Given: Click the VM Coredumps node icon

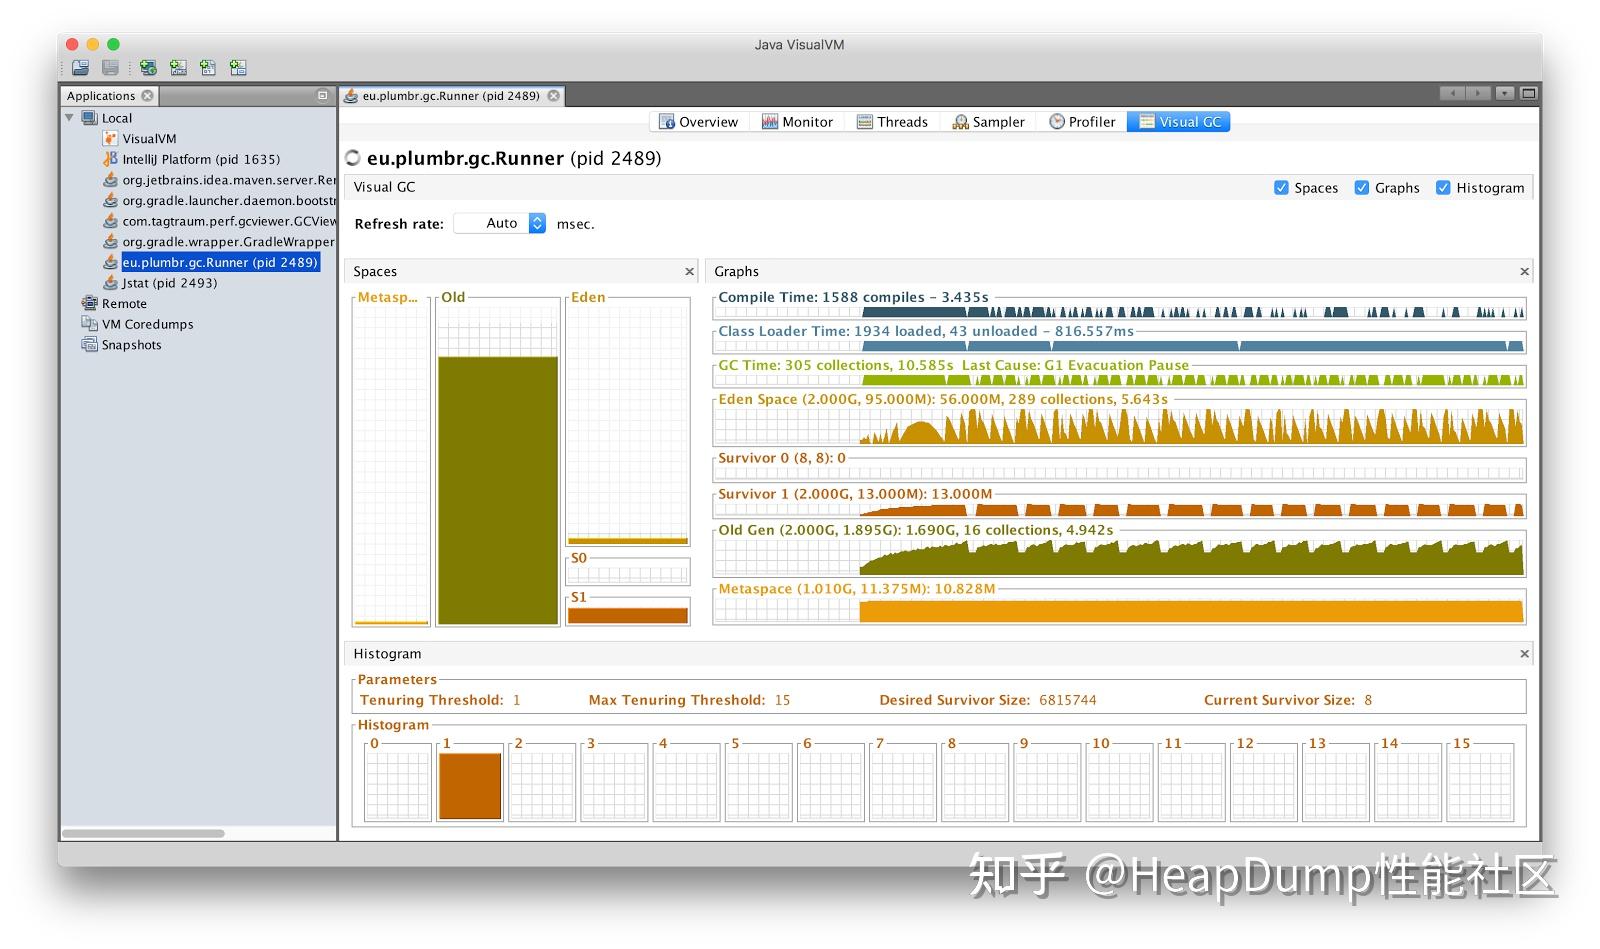Looking at the screenshot, I should point(89,324).
